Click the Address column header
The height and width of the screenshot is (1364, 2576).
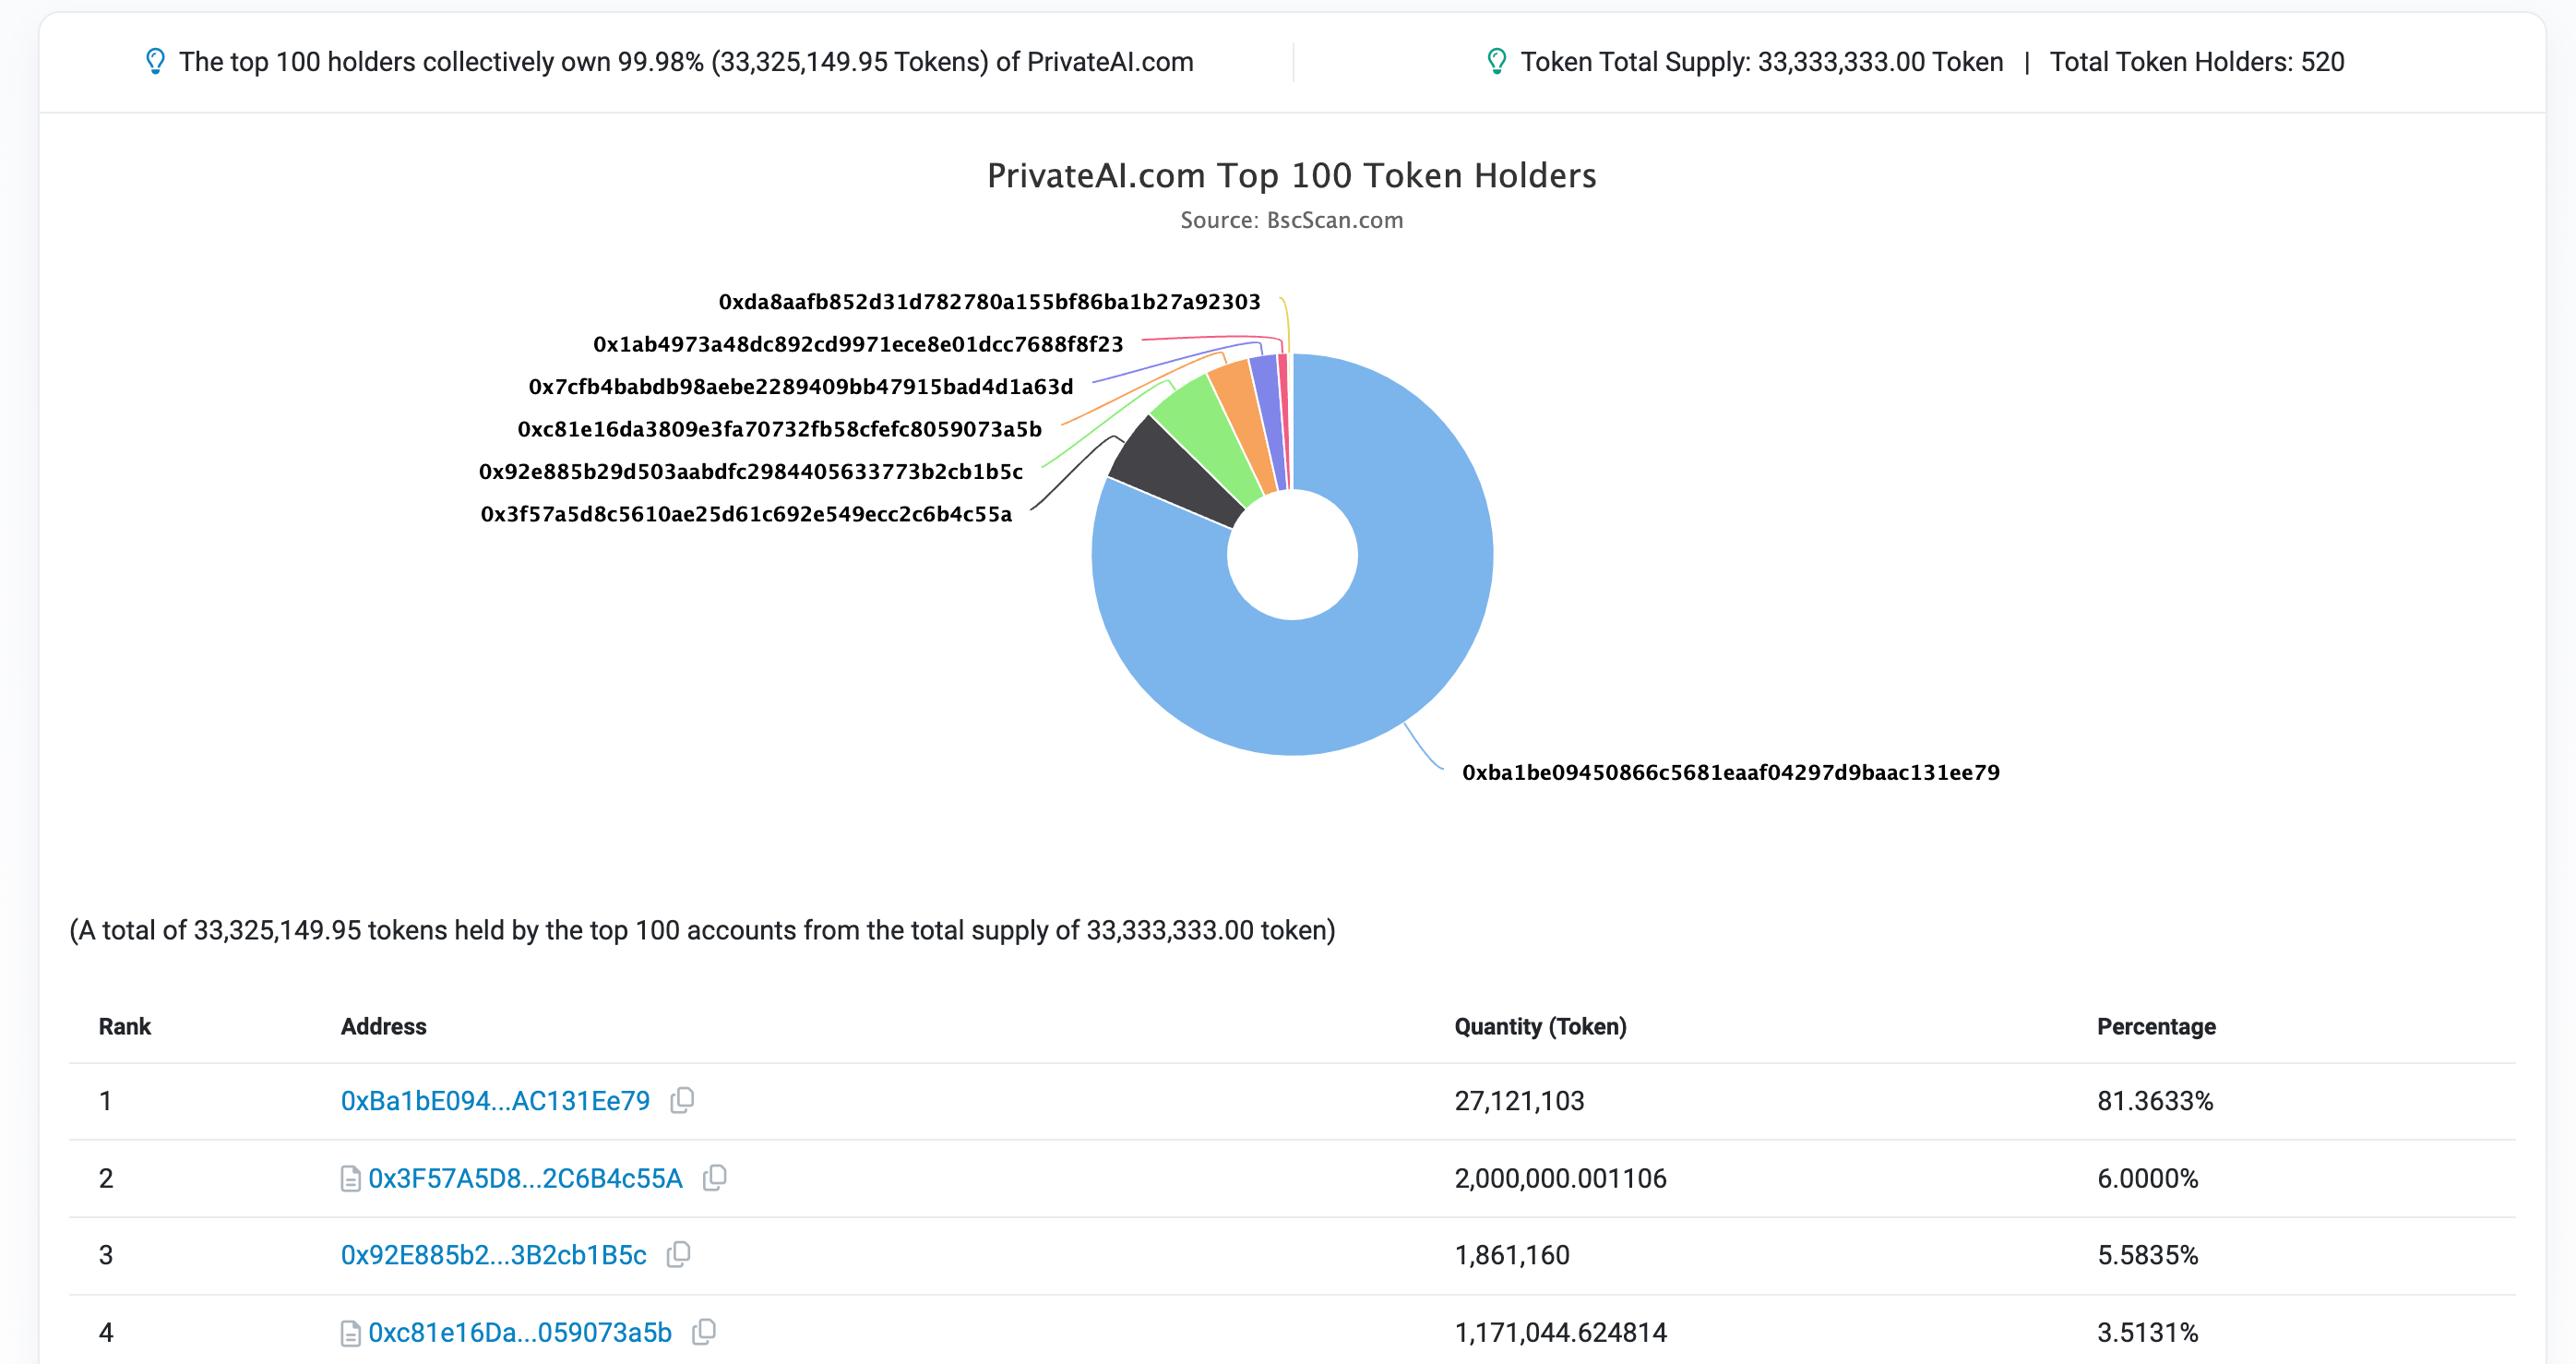[383, 1026]
